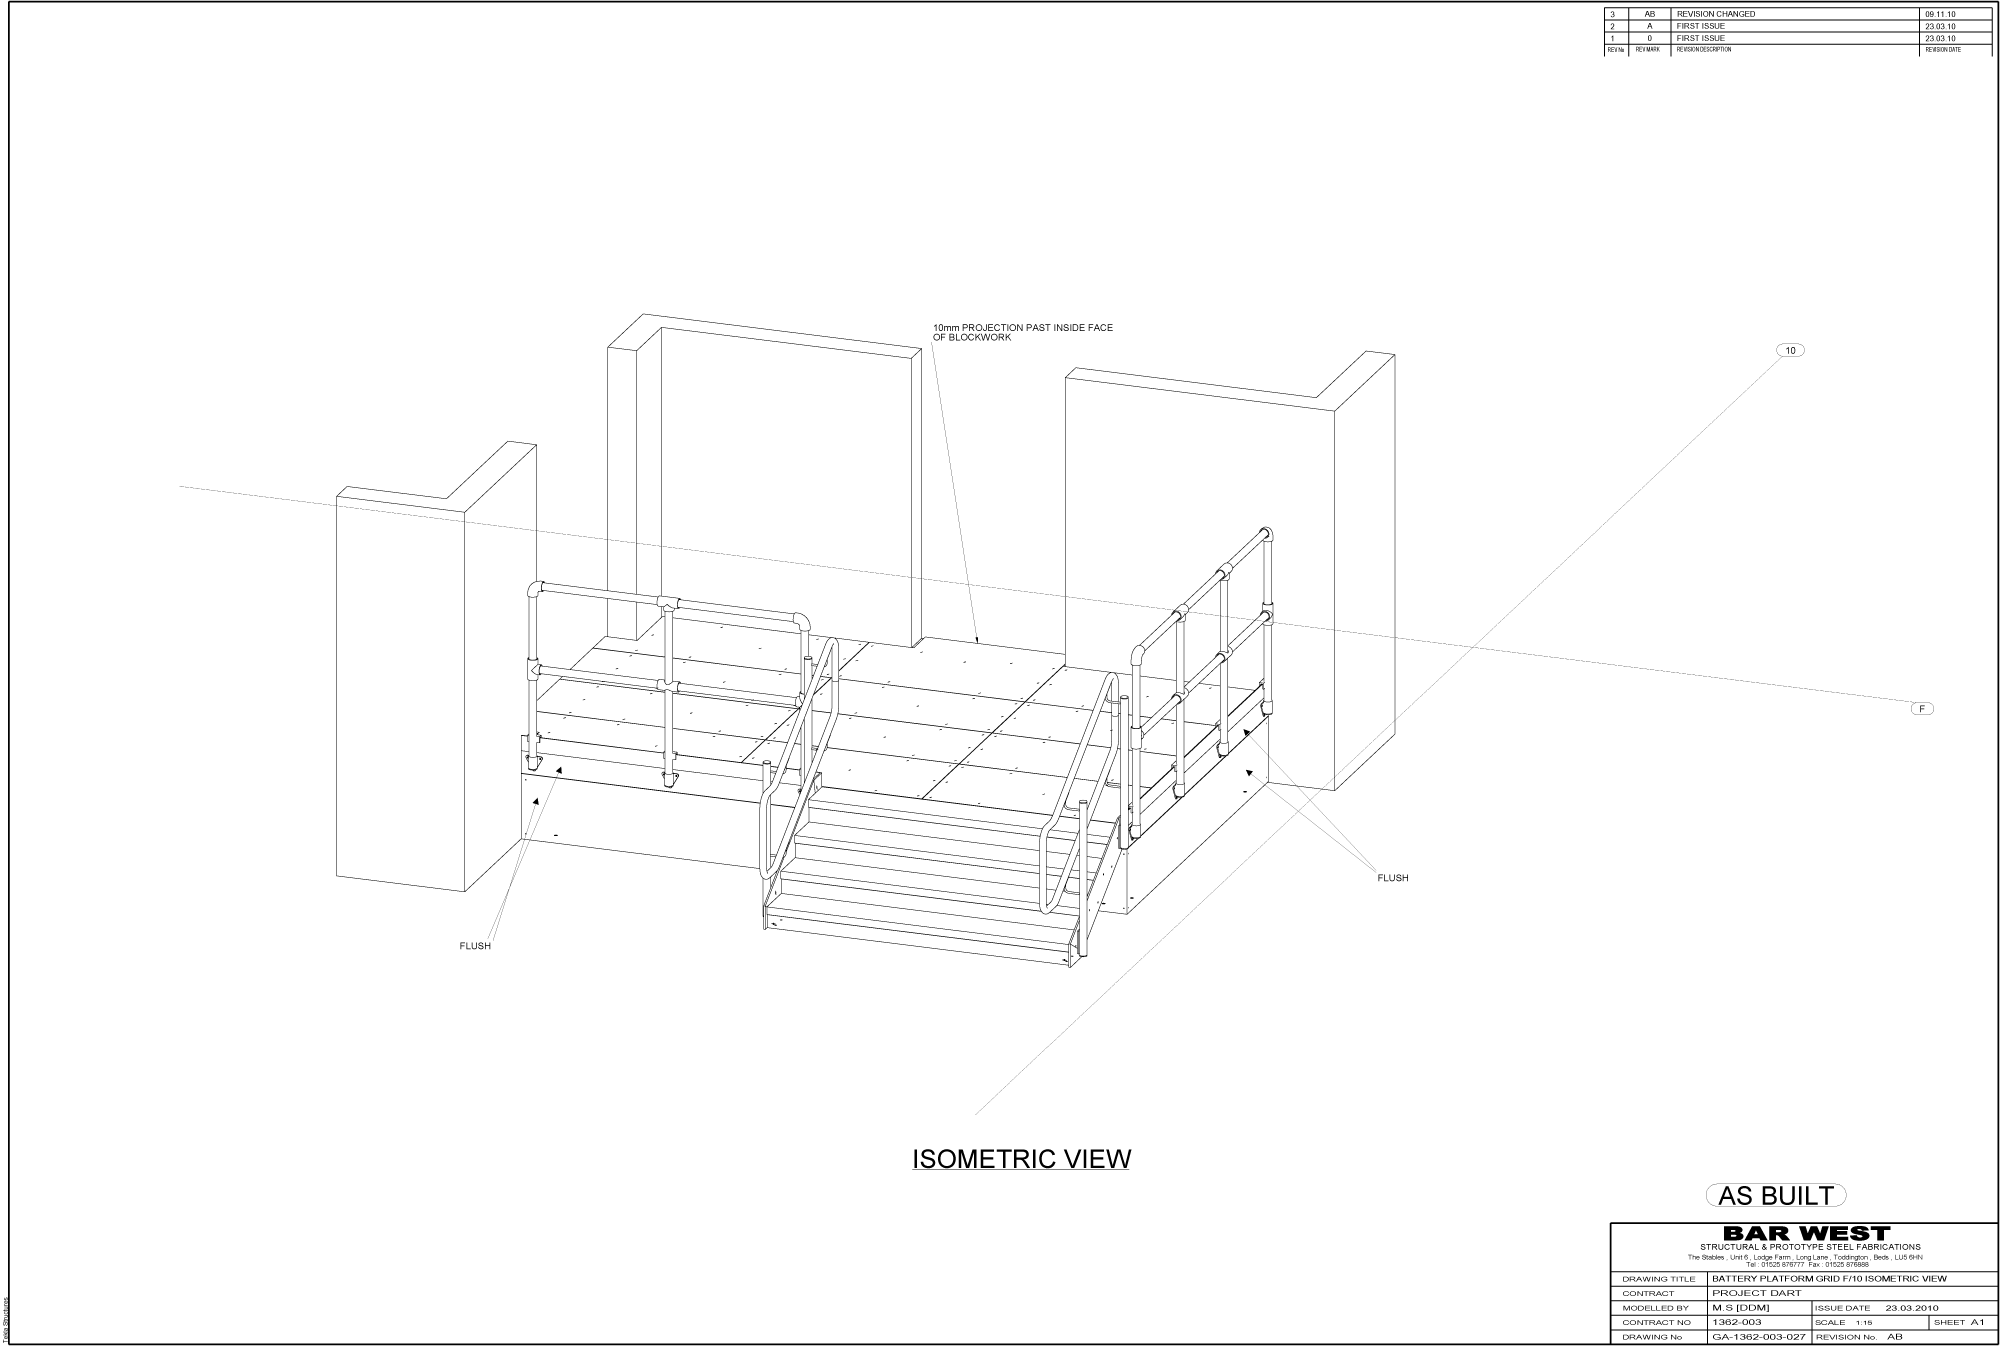Image resolution: width=2000 pixels, height=1350 pixels.
Task: Click the company address line starting 'The Stables'
Action: click(1805, 1257)
